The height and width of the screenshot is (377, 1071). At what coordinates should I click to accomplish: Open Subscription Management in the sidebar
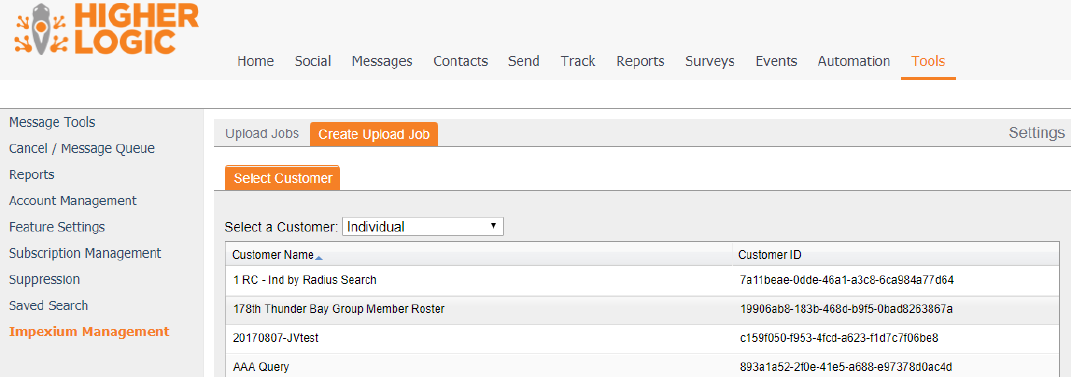(85, 253)
